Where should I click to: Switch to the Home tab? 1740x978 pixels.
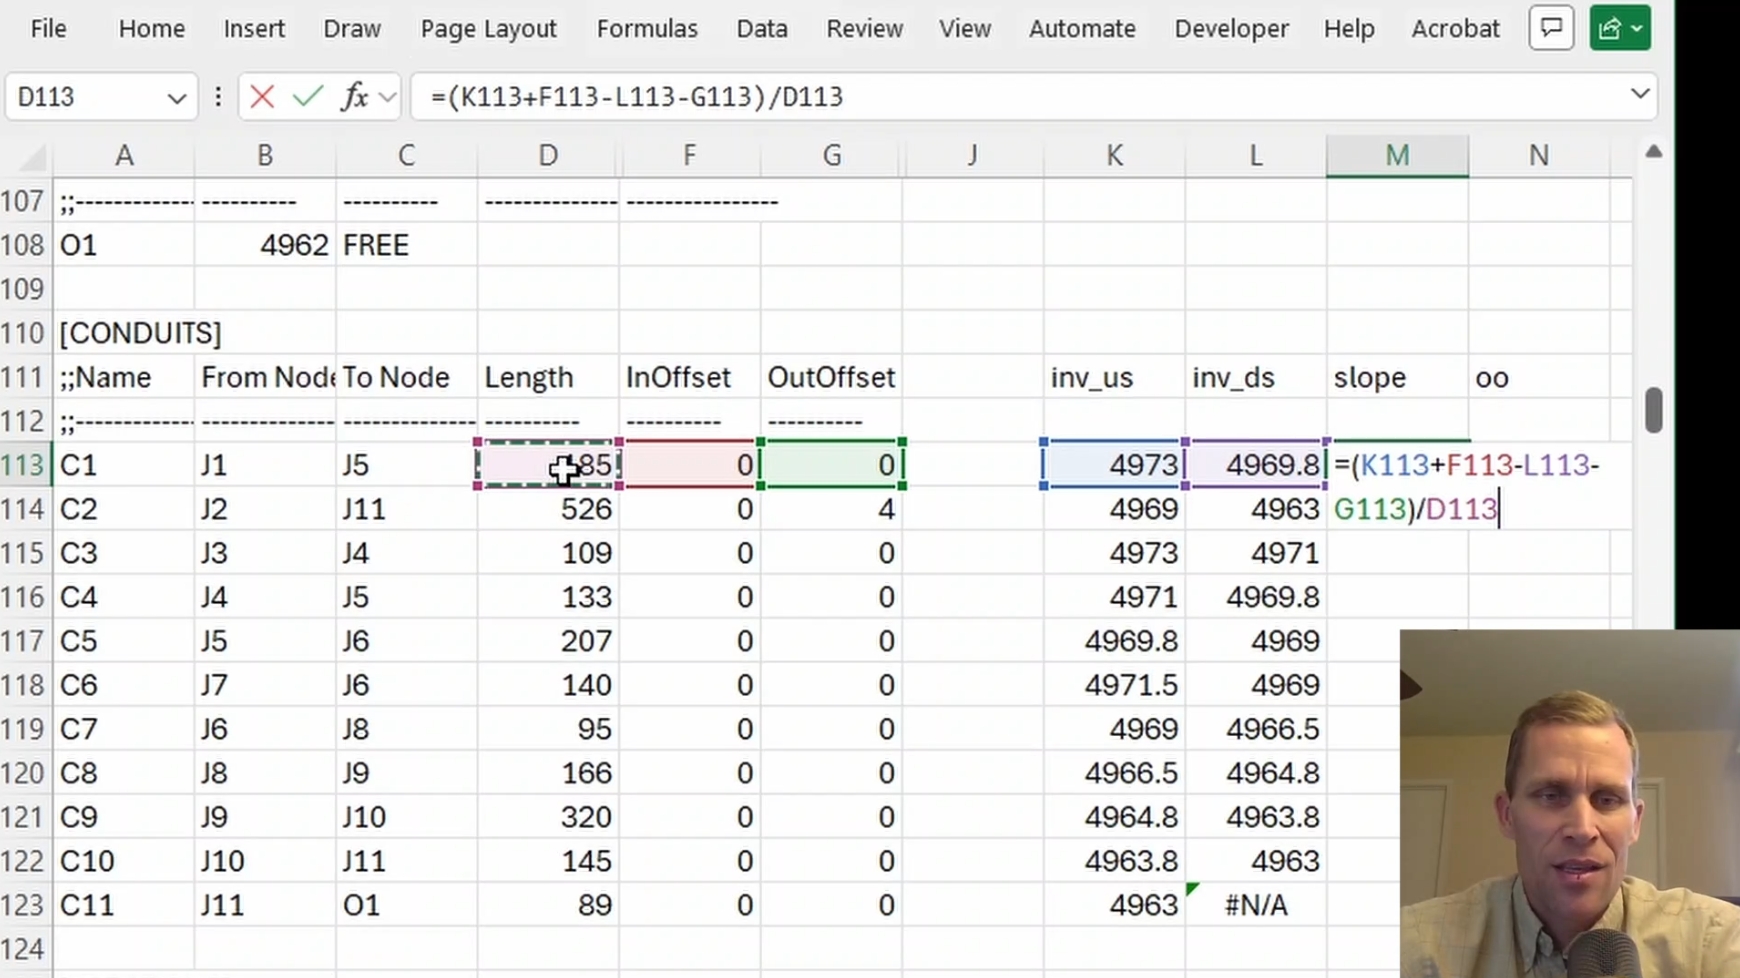coord(152,29)
